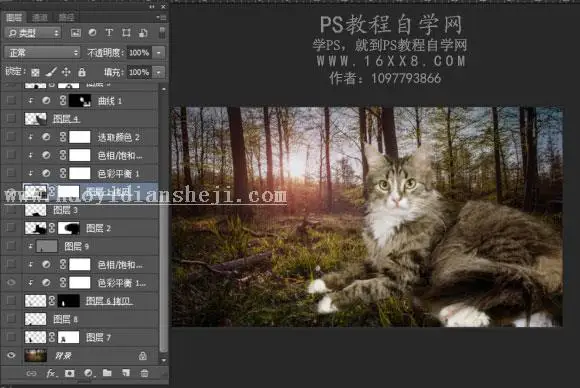Click lock image pixels brush icon

tap(51, 72)
